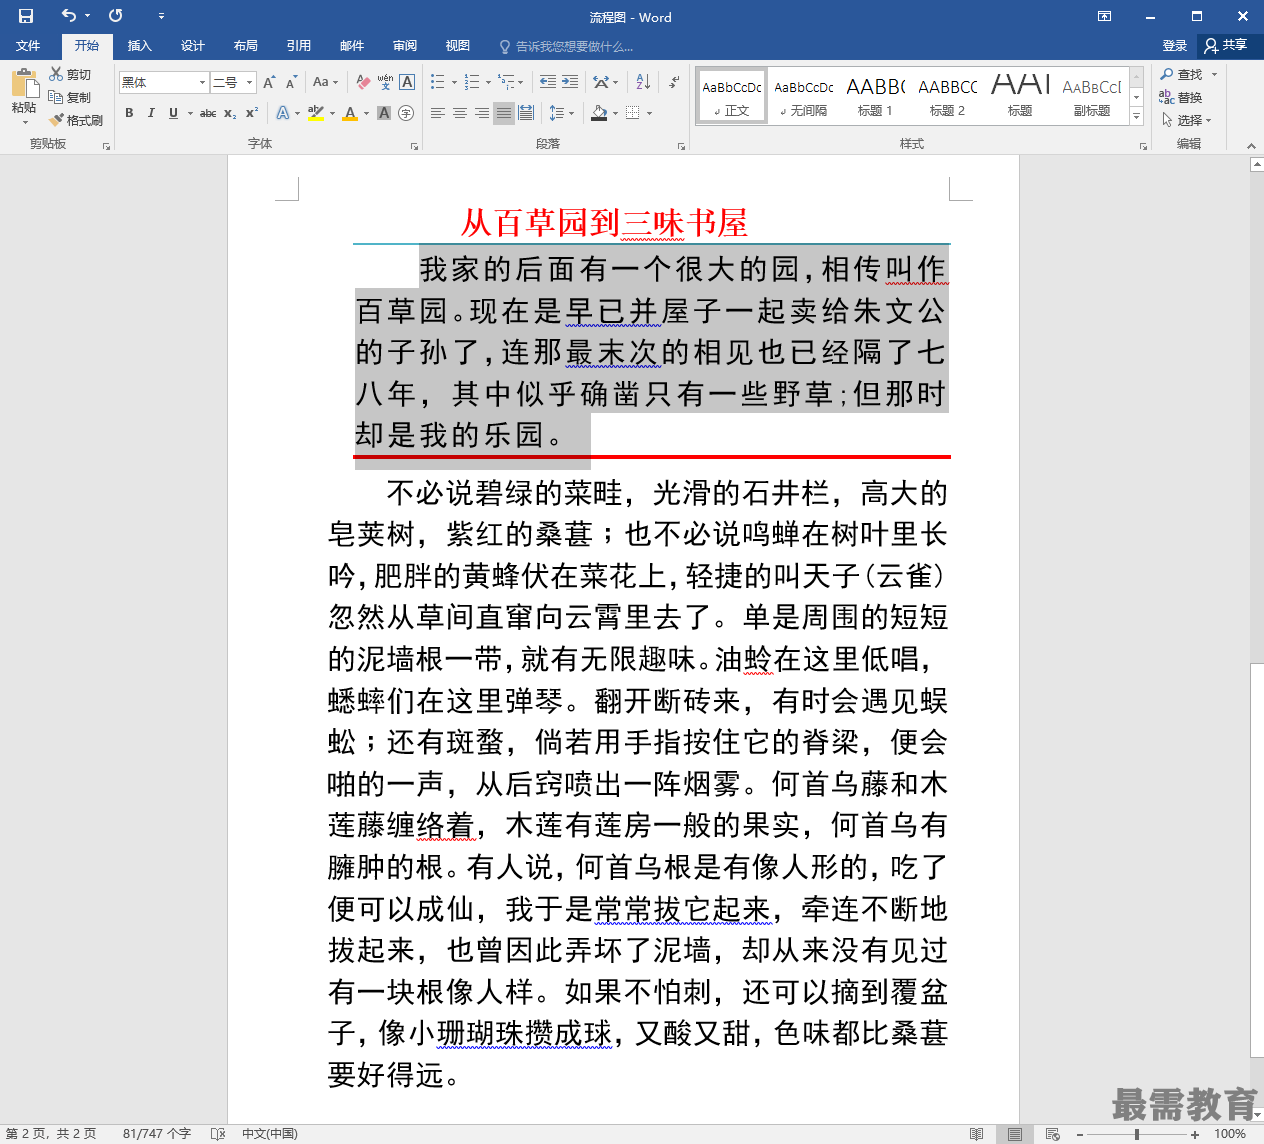The image size is (1264, 1144).
Task: Click the Redo icon in title bar
Action: pos(116,16)
